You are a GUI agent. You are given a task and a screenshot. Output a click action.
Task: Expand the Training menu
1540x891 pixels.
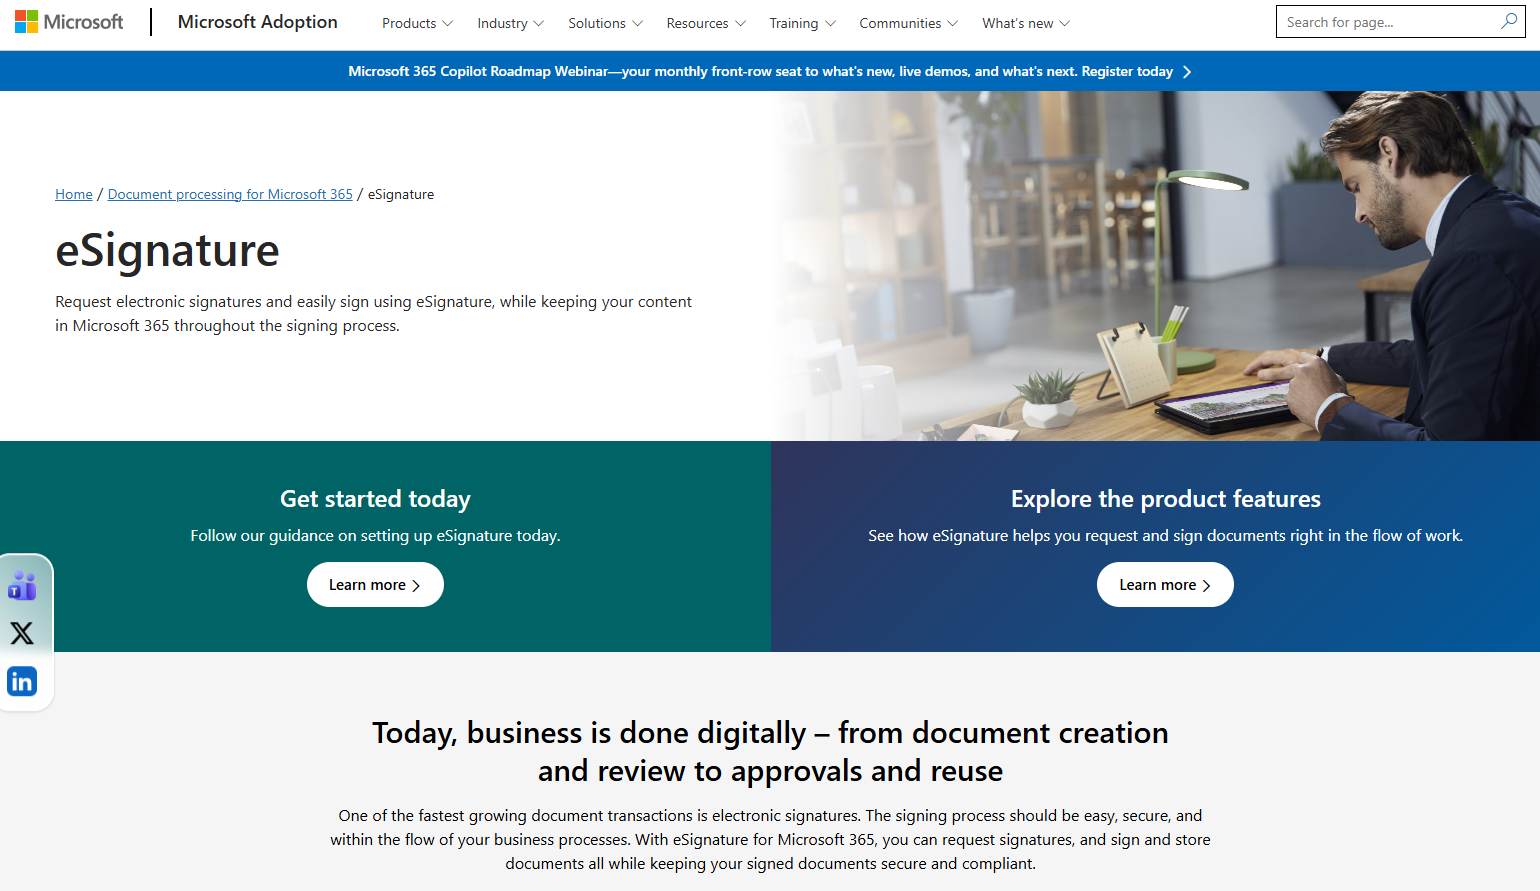point(802,23)
